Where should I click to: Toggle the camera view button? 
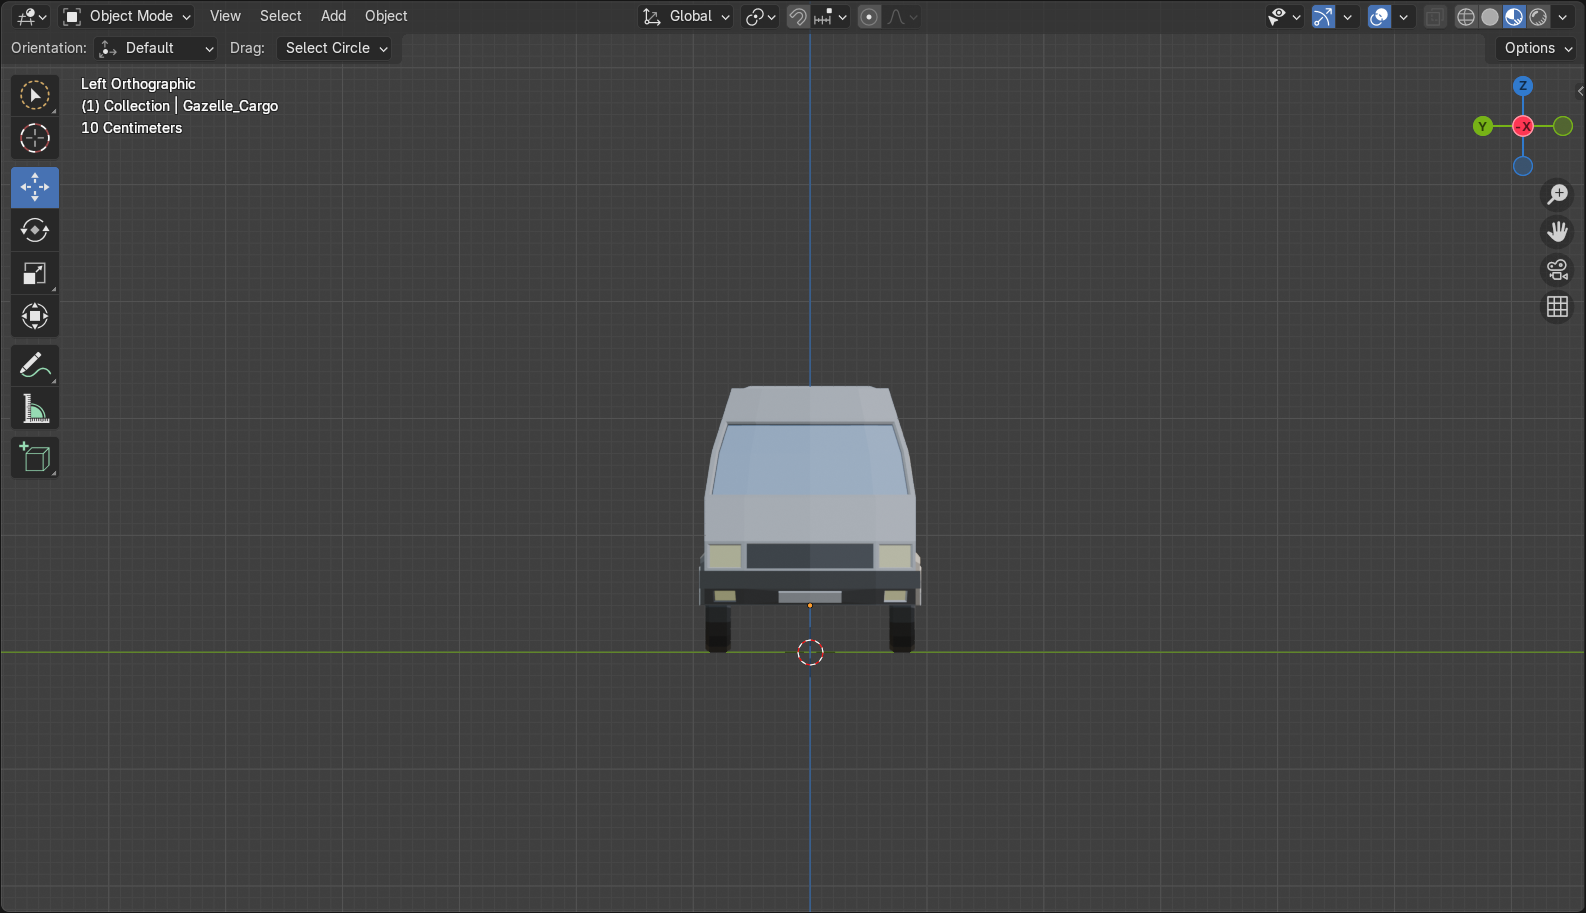click(x=1558, y=270)
